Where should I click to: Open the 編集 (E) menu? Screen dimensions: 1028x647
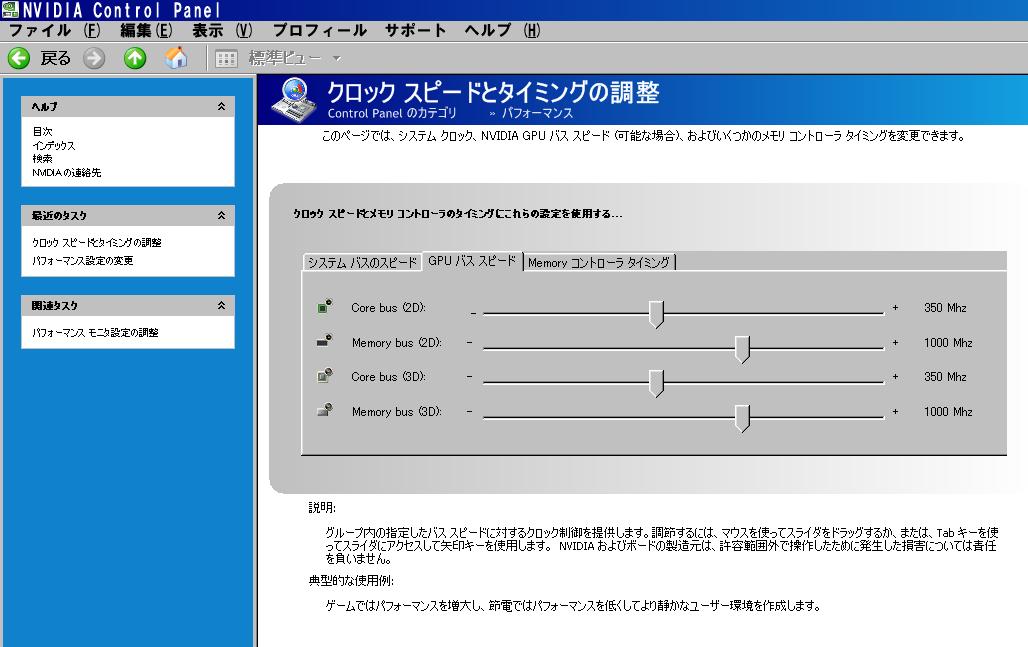(x=146, y=30)
